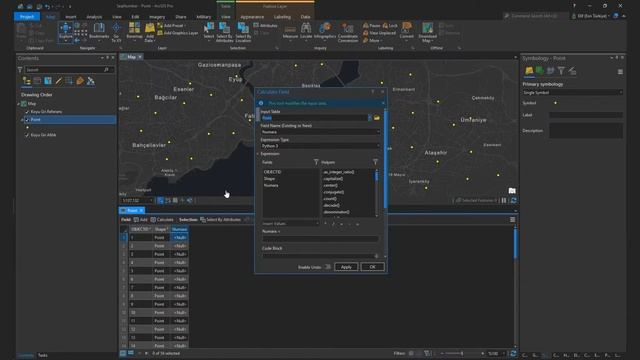Click the table zoom slider
640x360 pixels.
[462, 353]
